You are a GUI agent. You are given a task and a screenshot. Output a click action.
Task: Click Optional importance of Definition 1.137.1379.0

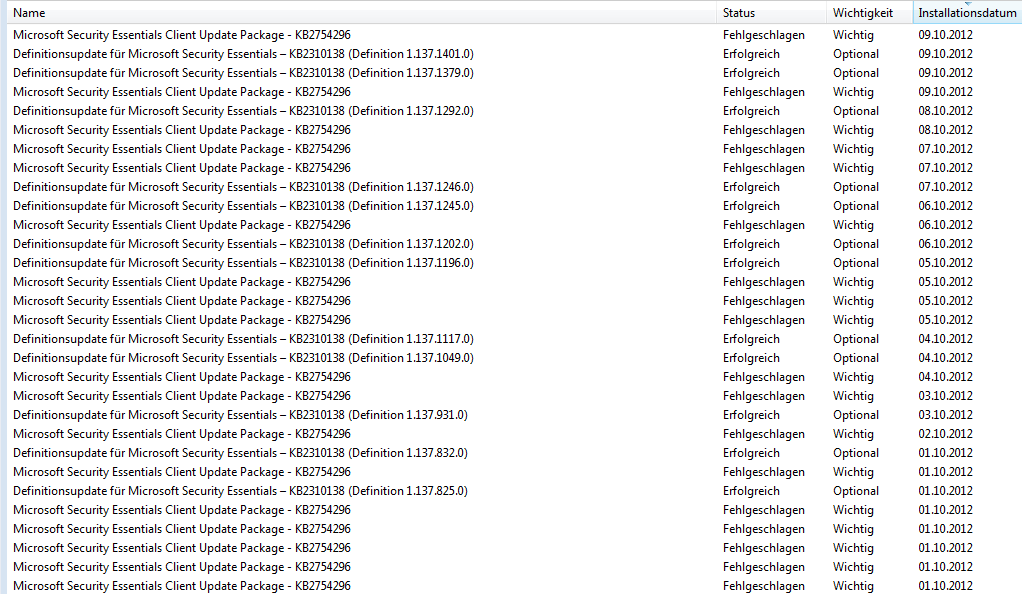(x=856, y=73)
